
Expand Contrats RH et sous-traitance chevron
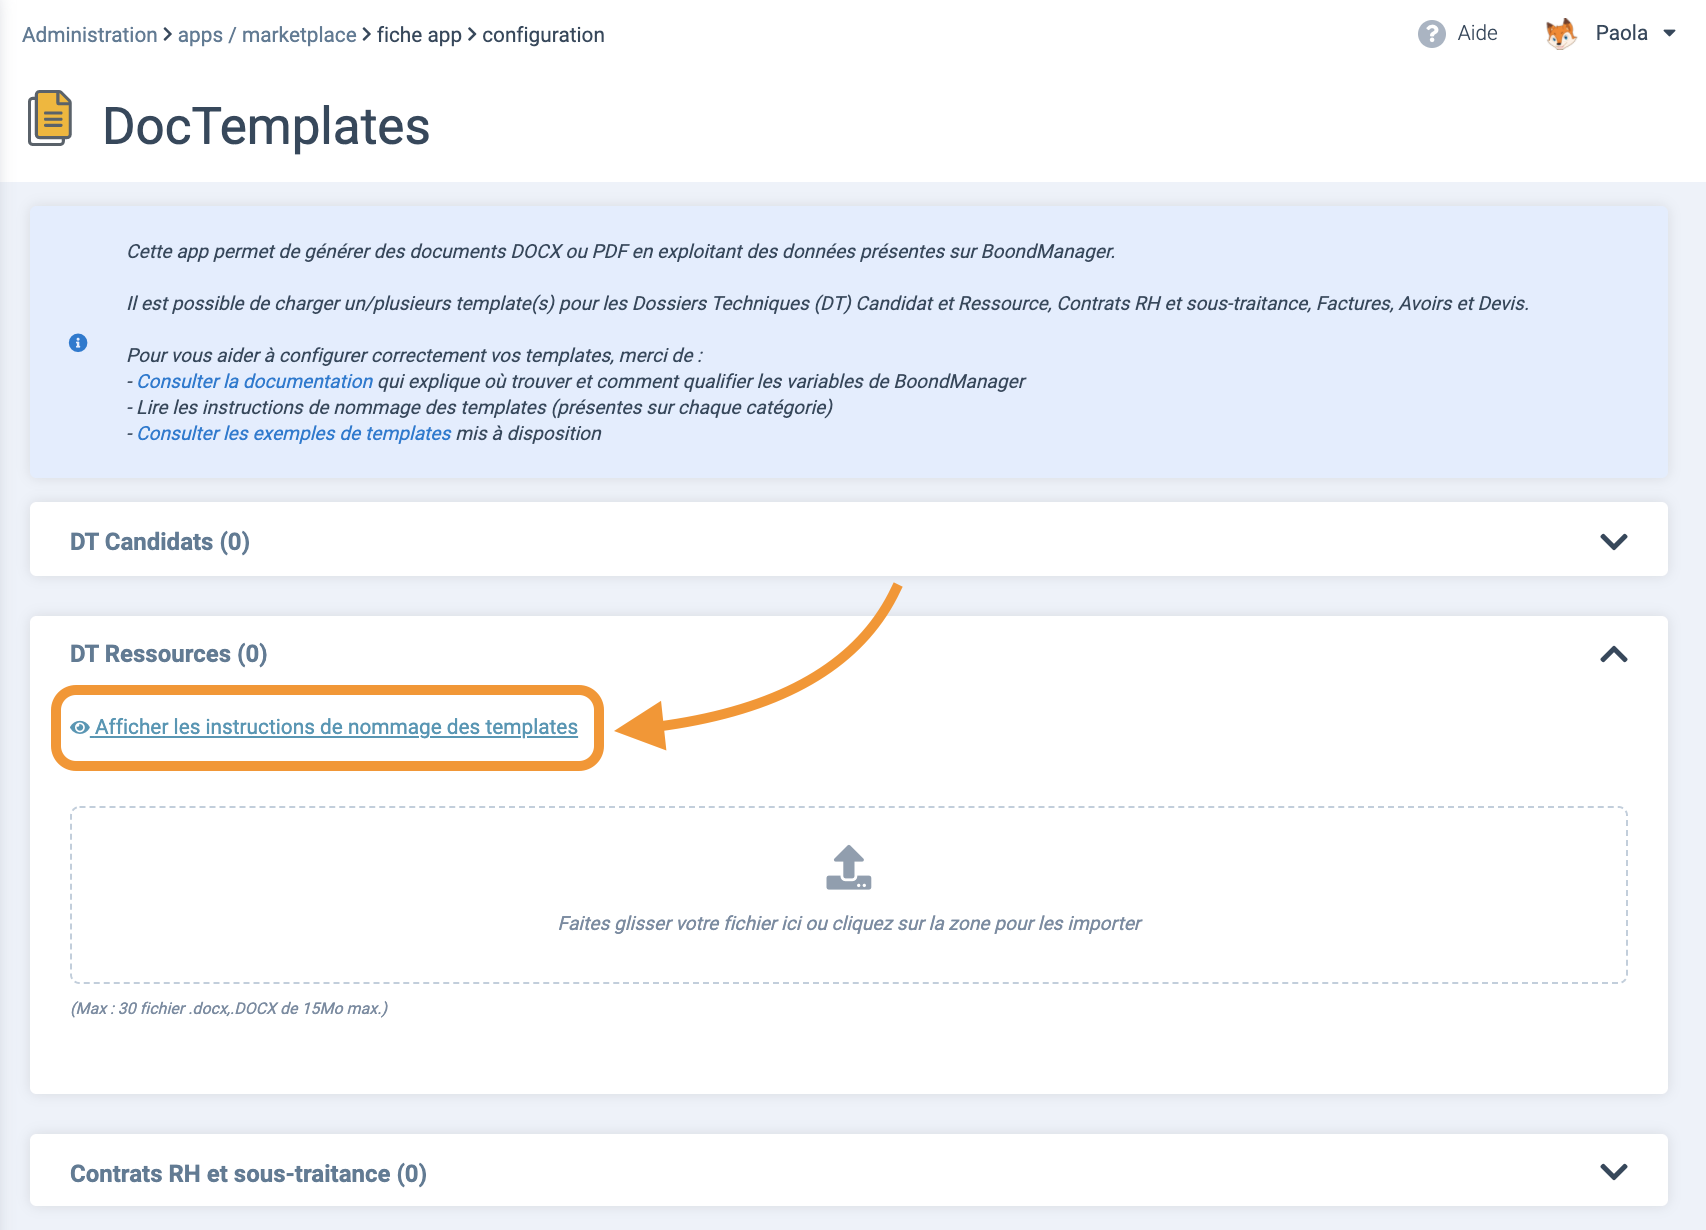tap(1613, 1172)
